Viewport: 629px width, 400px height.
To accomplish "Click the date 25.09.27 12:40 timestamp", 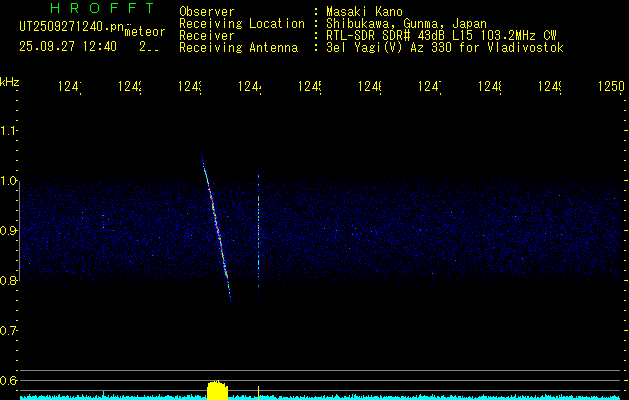I will coord(66,46).
